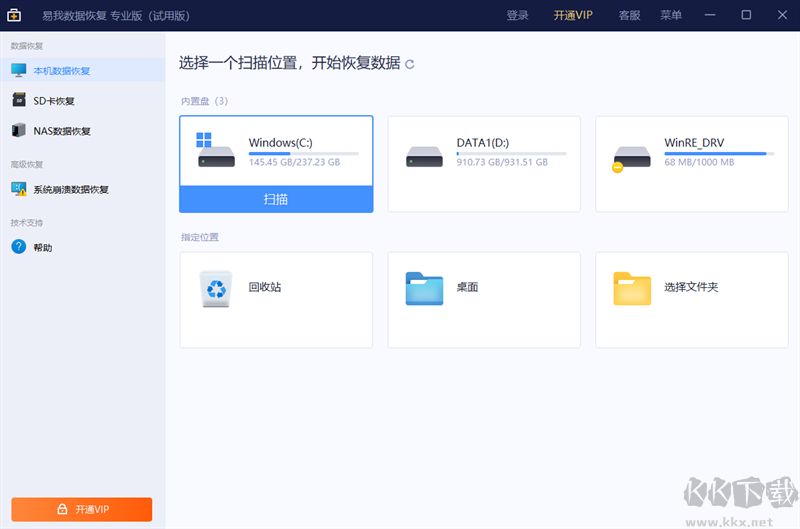Screen dimensions: 800x529
Task: Switch to NAS数据恢复 sidebar entry
Action: coord(83,131)
